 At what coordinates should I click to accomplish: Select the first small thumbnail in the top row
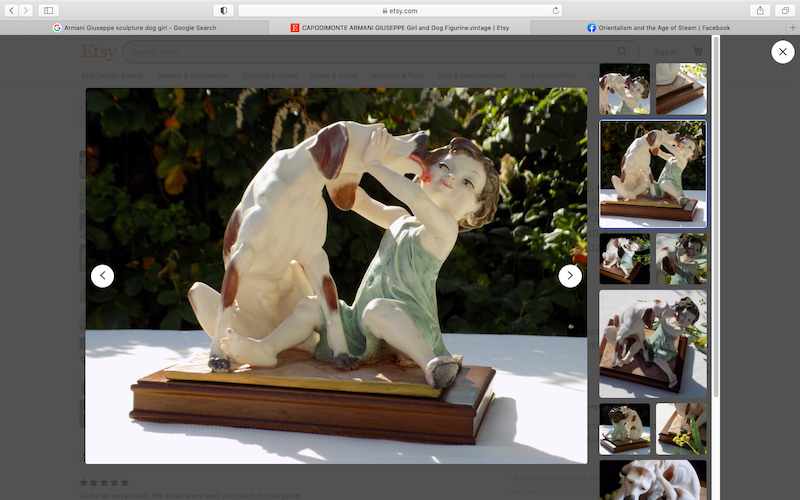coord(624,89)
